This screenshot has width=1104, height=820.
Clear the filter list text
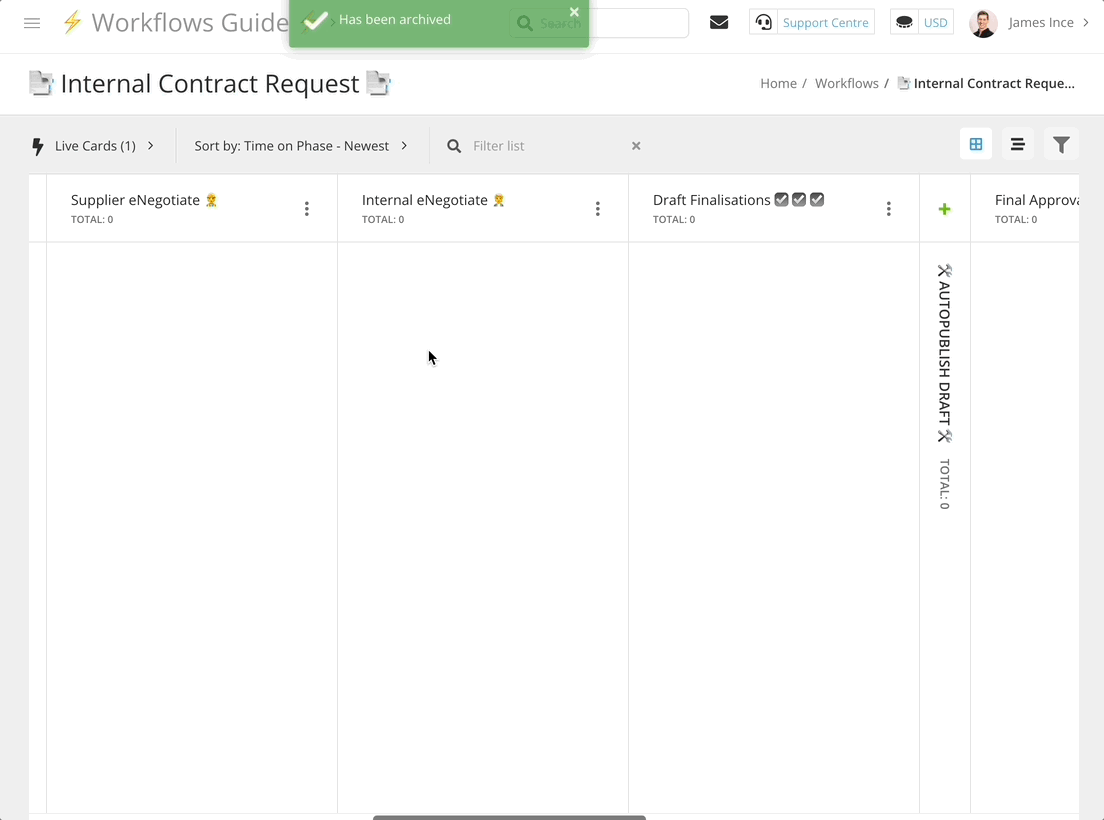point(636,146)
